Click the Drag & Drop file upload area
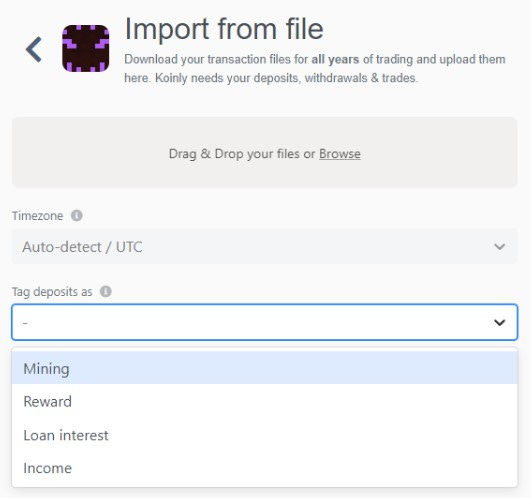This screenshot has height=498, width=531. (x=264, y=152)
